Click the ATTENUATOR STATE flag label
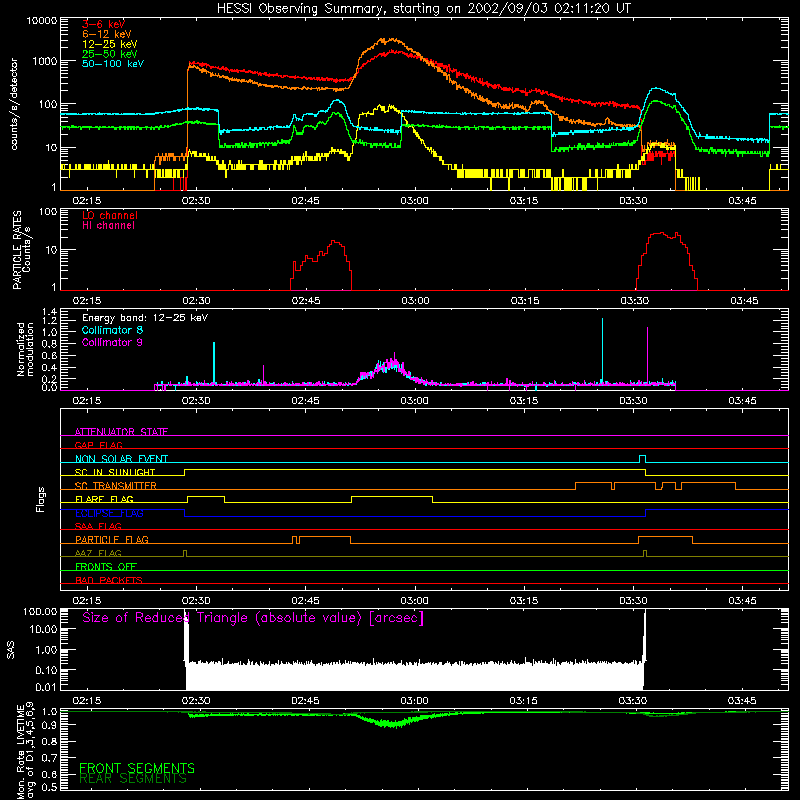Viewport: 800px width, 800px height. (x=121, y=432)
